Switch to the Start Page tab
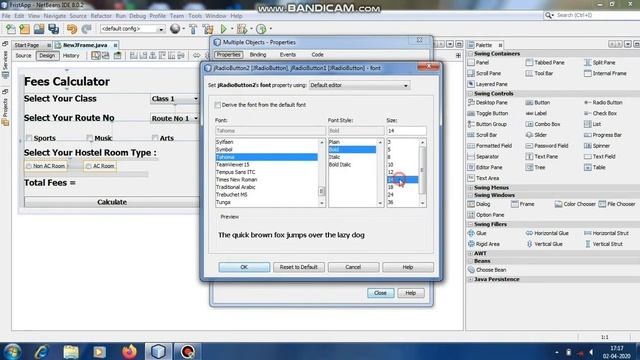 [27, 45]
